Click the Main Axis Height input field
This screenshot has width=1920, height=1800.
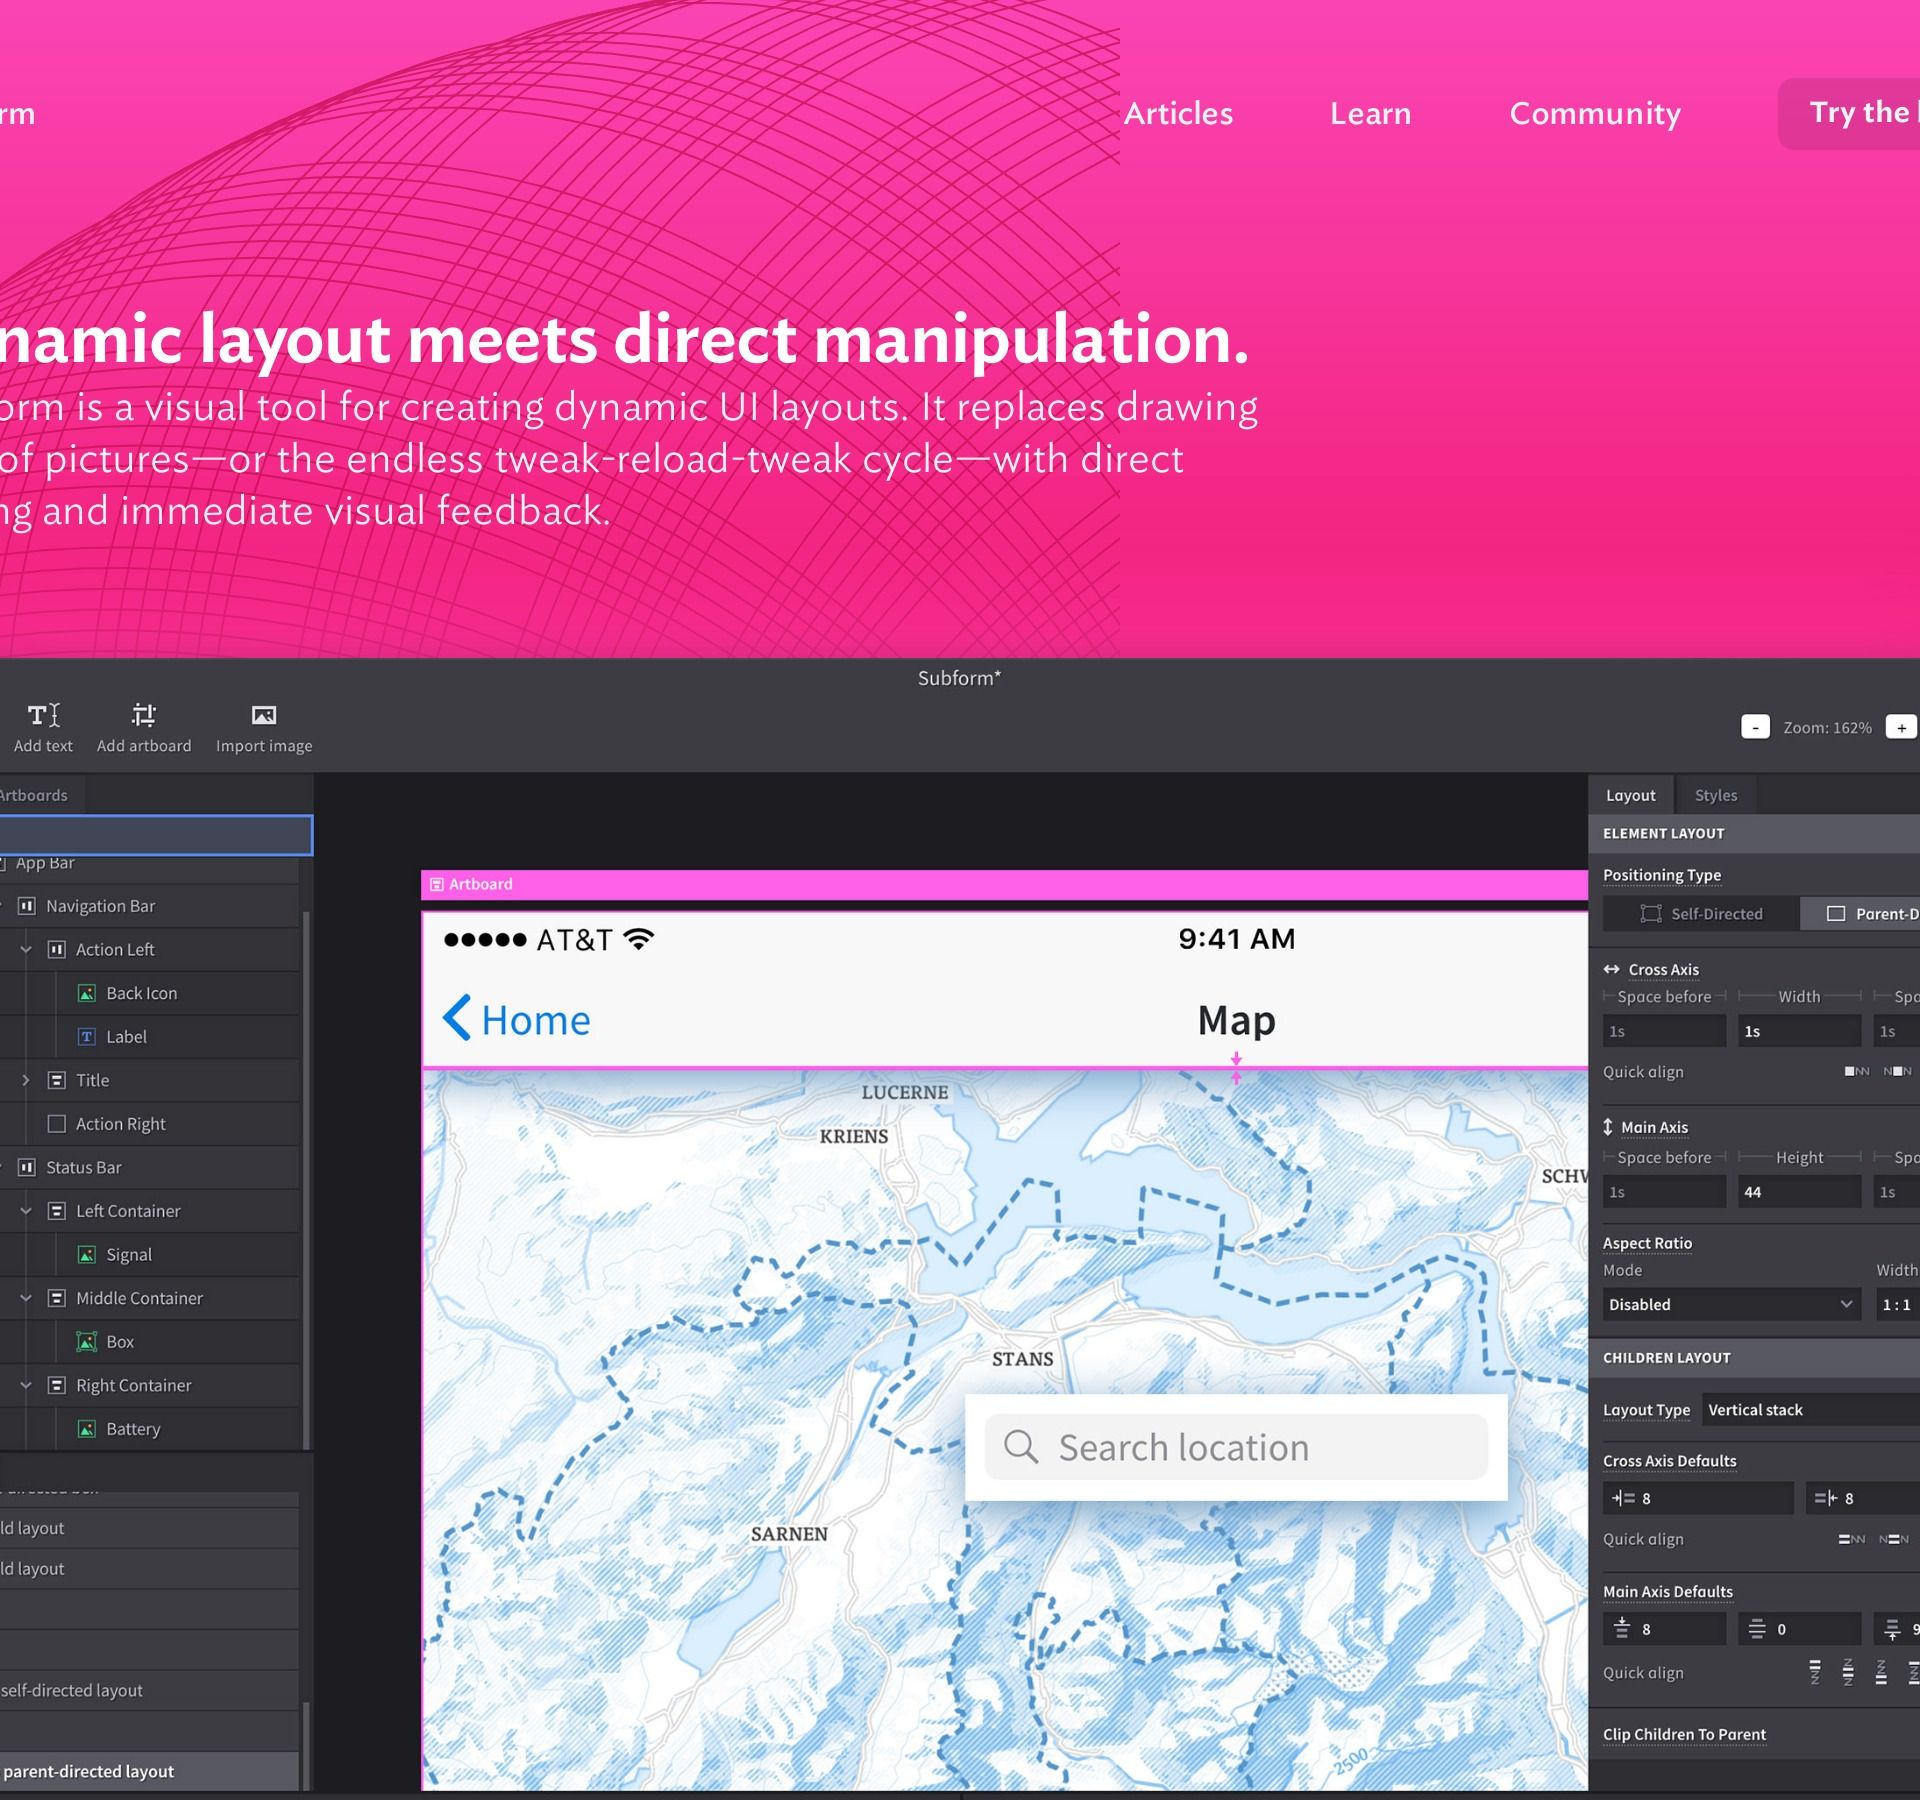1798,1192
